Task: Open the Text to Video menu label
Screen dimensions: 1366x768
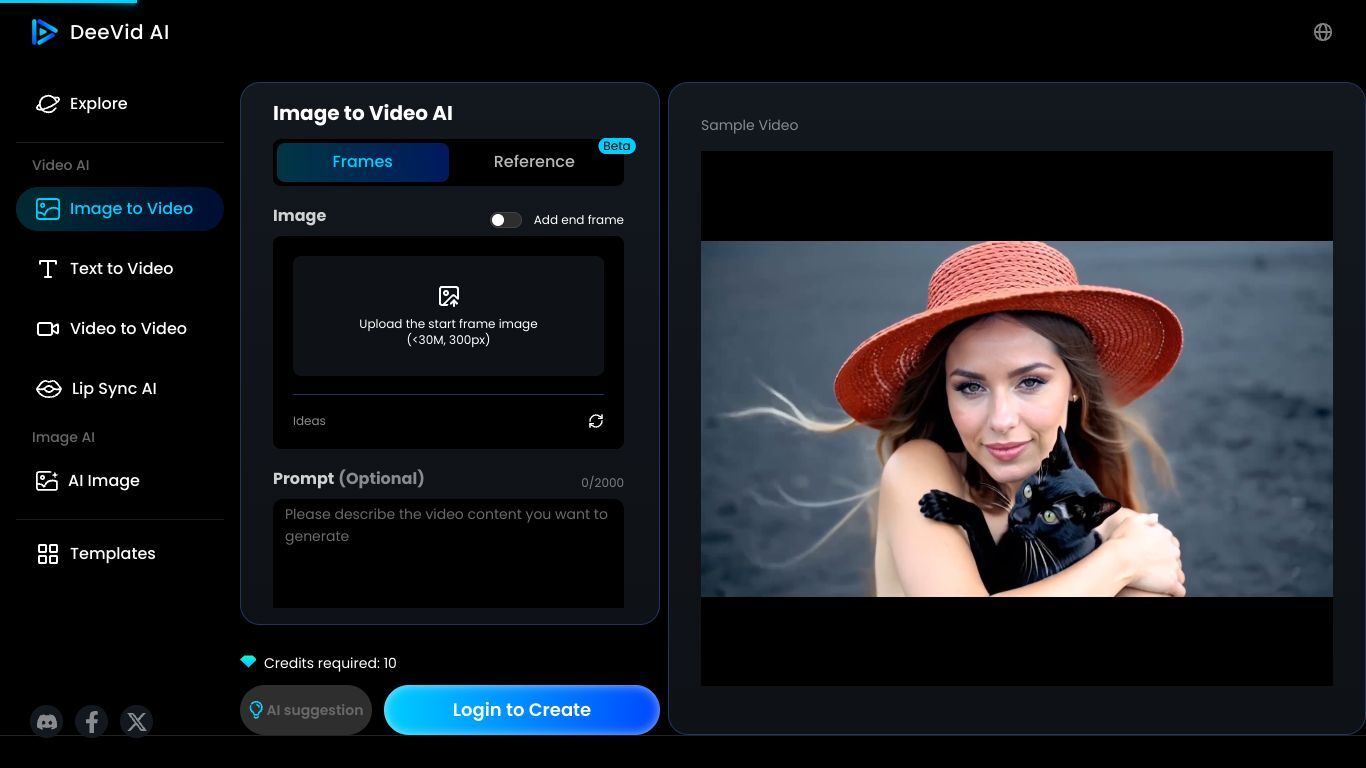Action: click(x=122, y=269)
